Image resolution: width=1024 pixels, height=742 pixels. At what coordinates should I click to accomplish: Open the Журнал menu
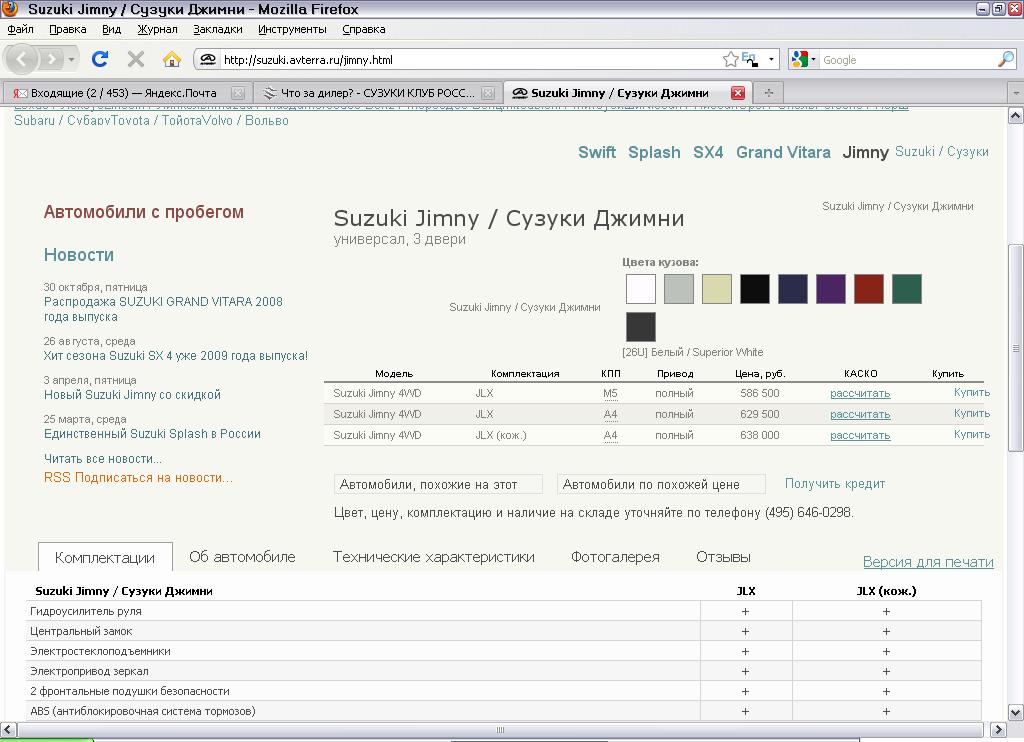tap(157, 29)
